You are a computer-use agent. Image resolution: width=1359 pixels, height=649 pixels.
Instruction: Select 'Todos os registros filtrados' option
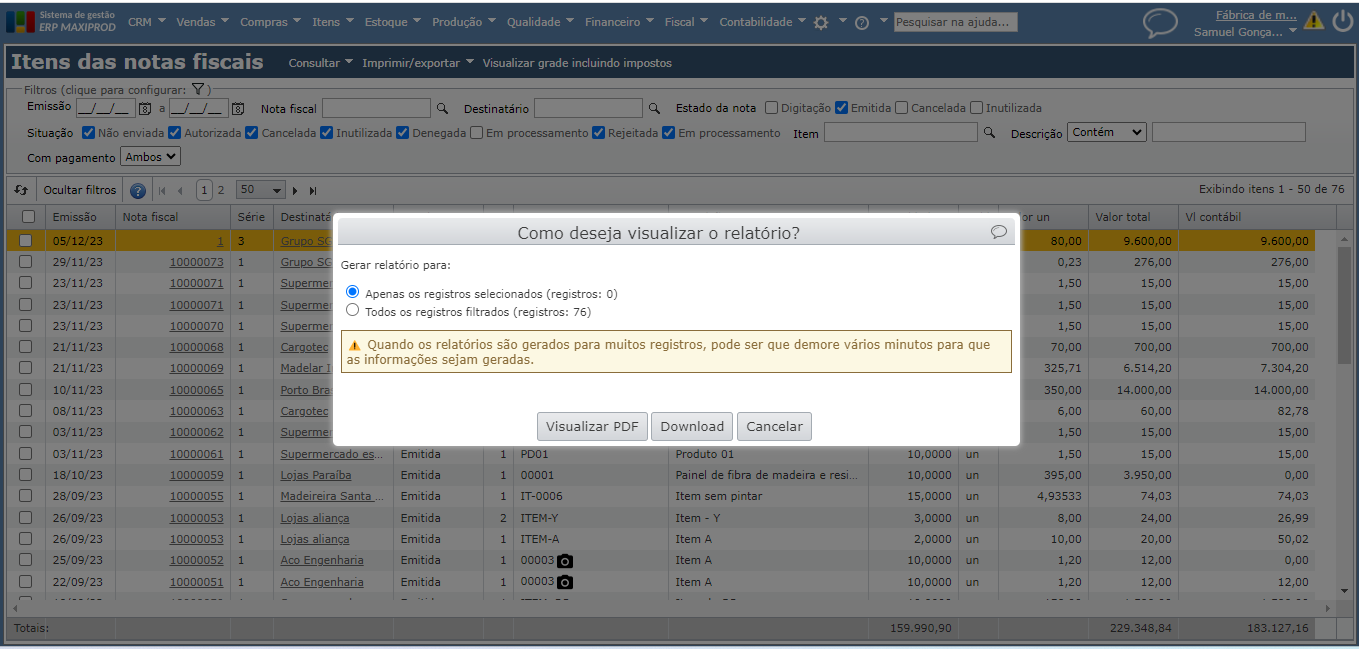click(352, 311)
